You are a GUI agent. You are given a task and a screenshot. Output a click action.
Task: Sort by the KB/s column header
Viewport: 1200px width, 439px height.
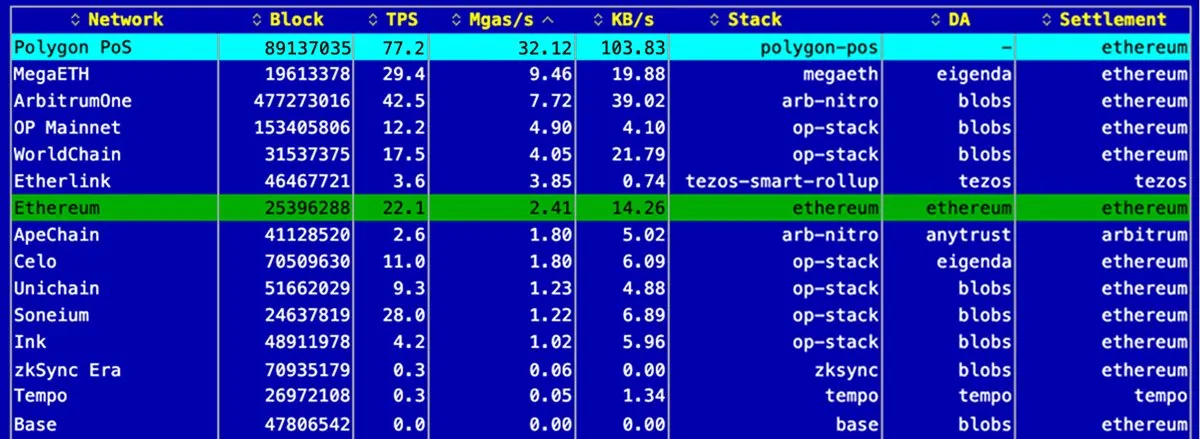pyautogui.click(x=622, y=20)
